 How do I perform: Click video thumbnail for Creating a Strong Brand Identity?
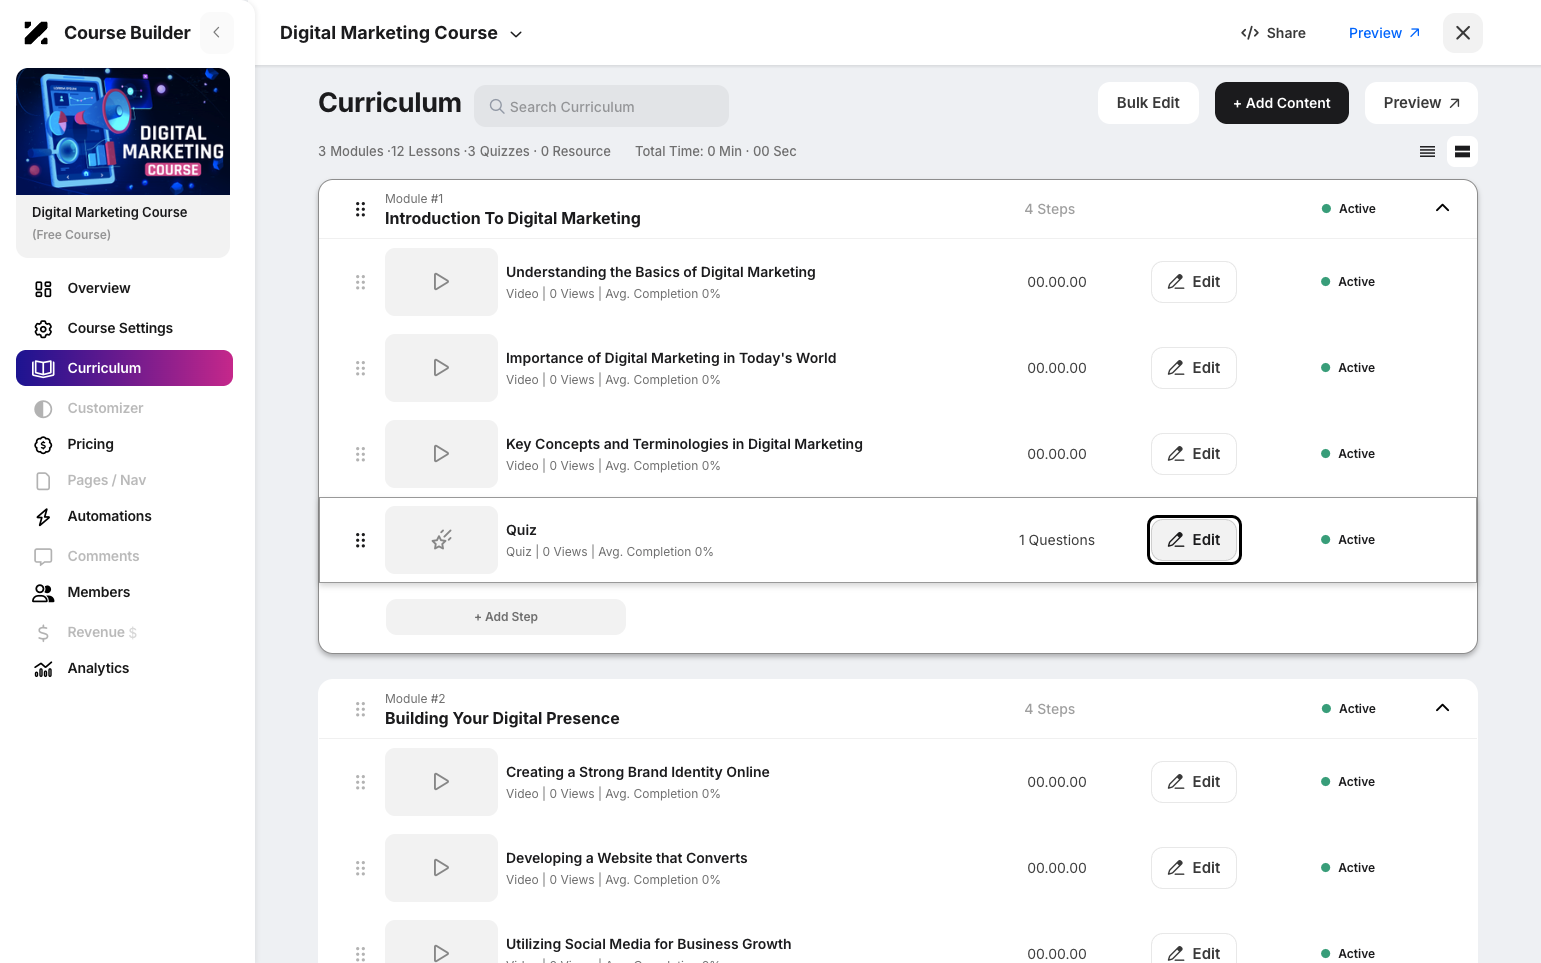pos(441,782)
